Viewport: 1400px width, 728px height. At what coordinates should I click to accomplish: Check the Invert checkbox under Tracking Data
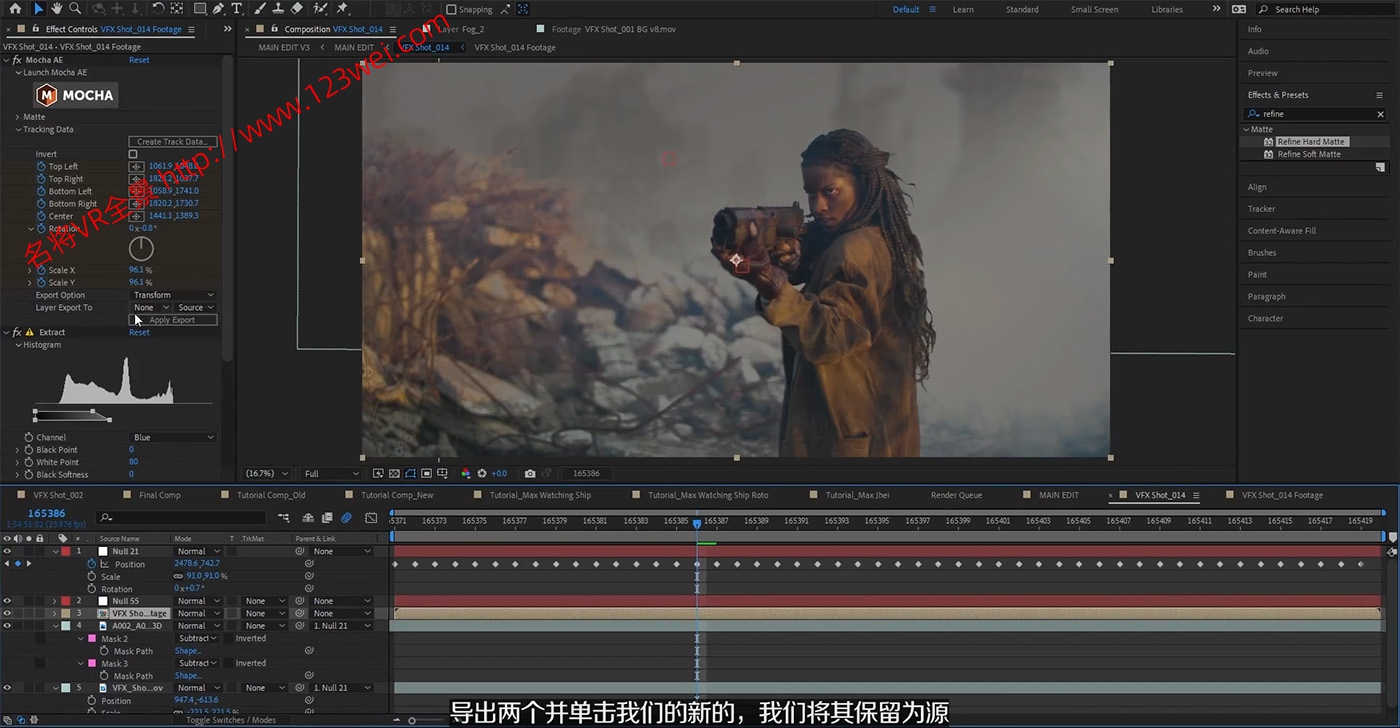[133, 154]
